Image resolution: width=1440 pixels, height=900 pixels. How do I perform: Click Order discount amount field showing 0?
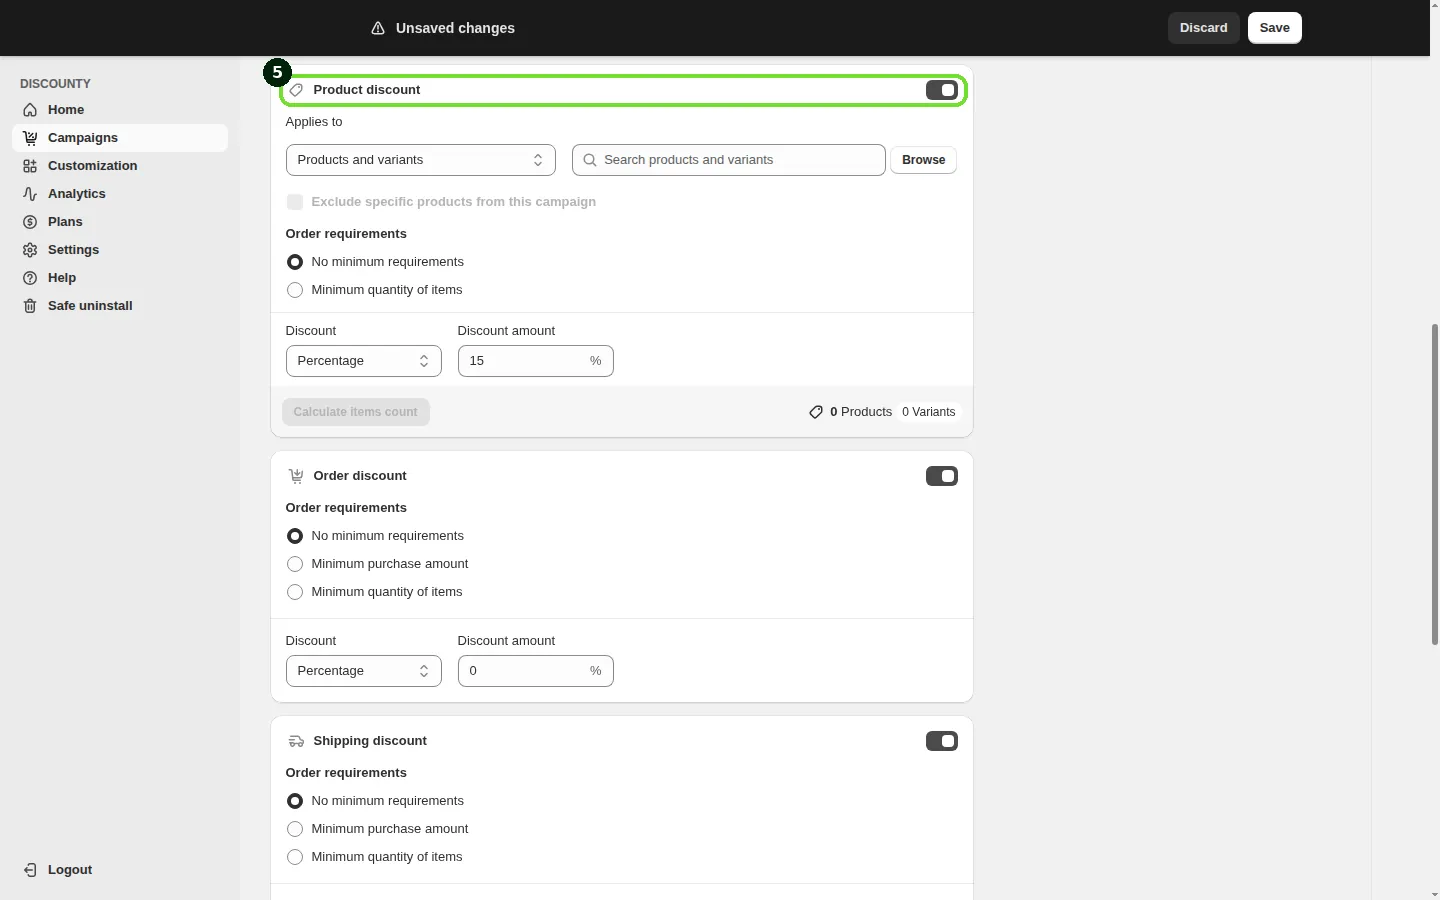tap(536, 671)
